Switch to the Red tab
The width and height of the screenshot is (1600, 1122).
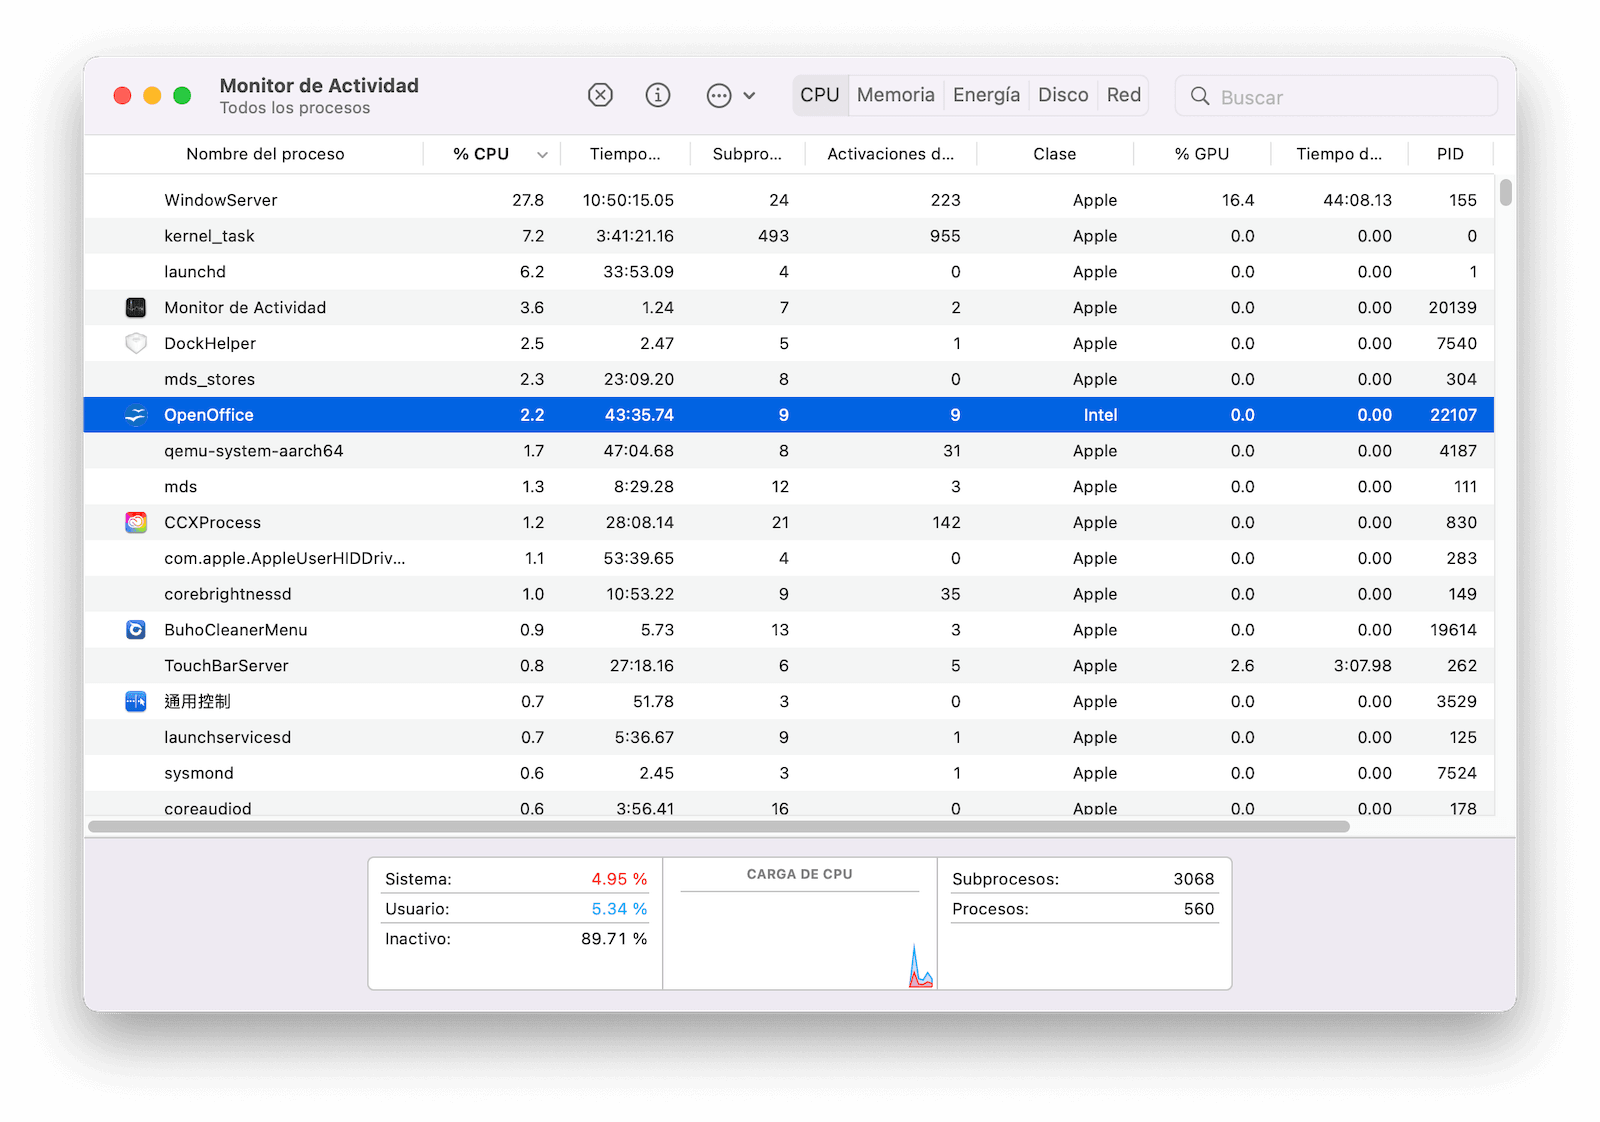1124,95
